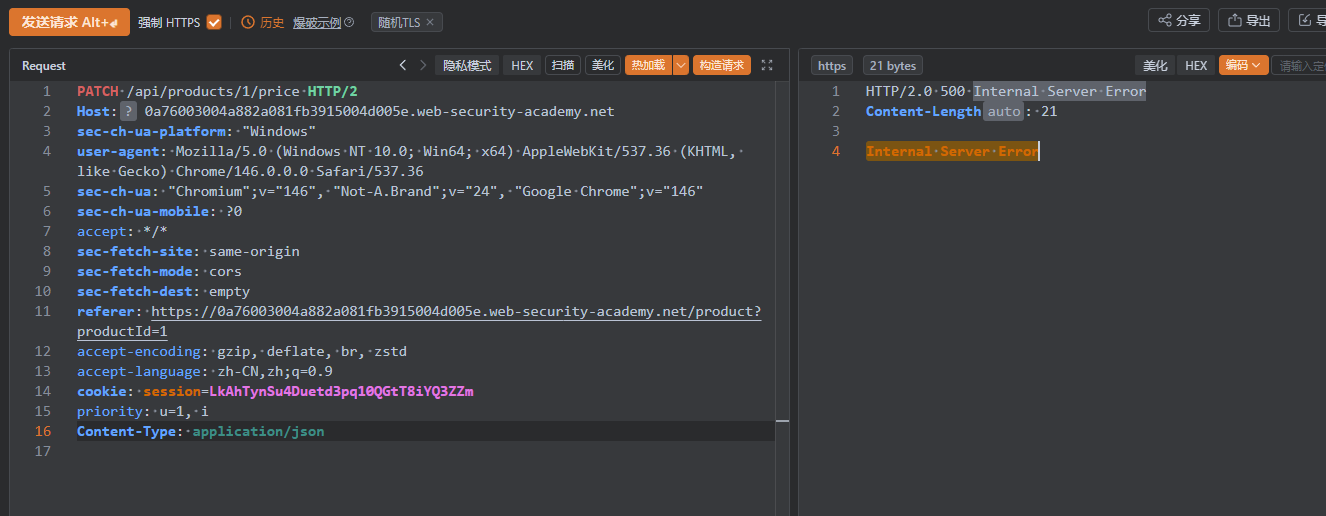Expand Request editor to fullscreen
This screenshot has height=516, width=1326.
767,65
